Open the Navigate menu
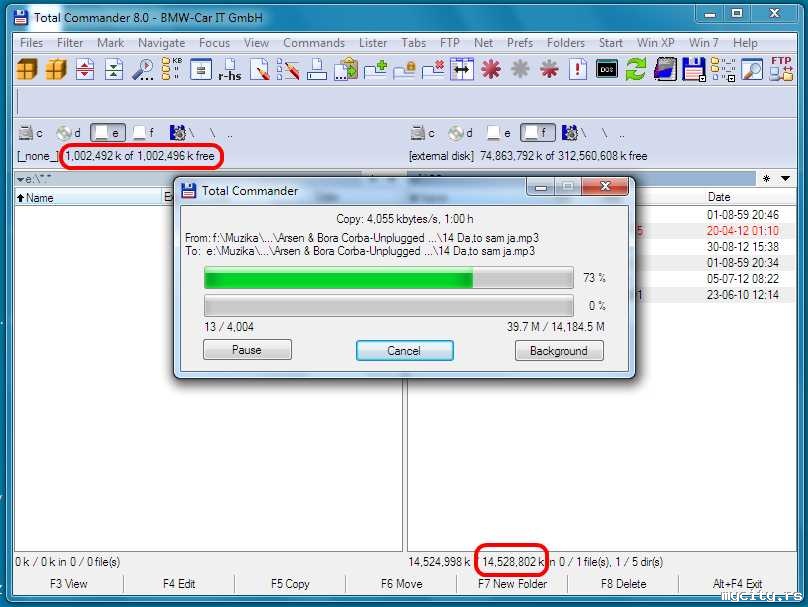The image size is (808, 607). point(161,43)
